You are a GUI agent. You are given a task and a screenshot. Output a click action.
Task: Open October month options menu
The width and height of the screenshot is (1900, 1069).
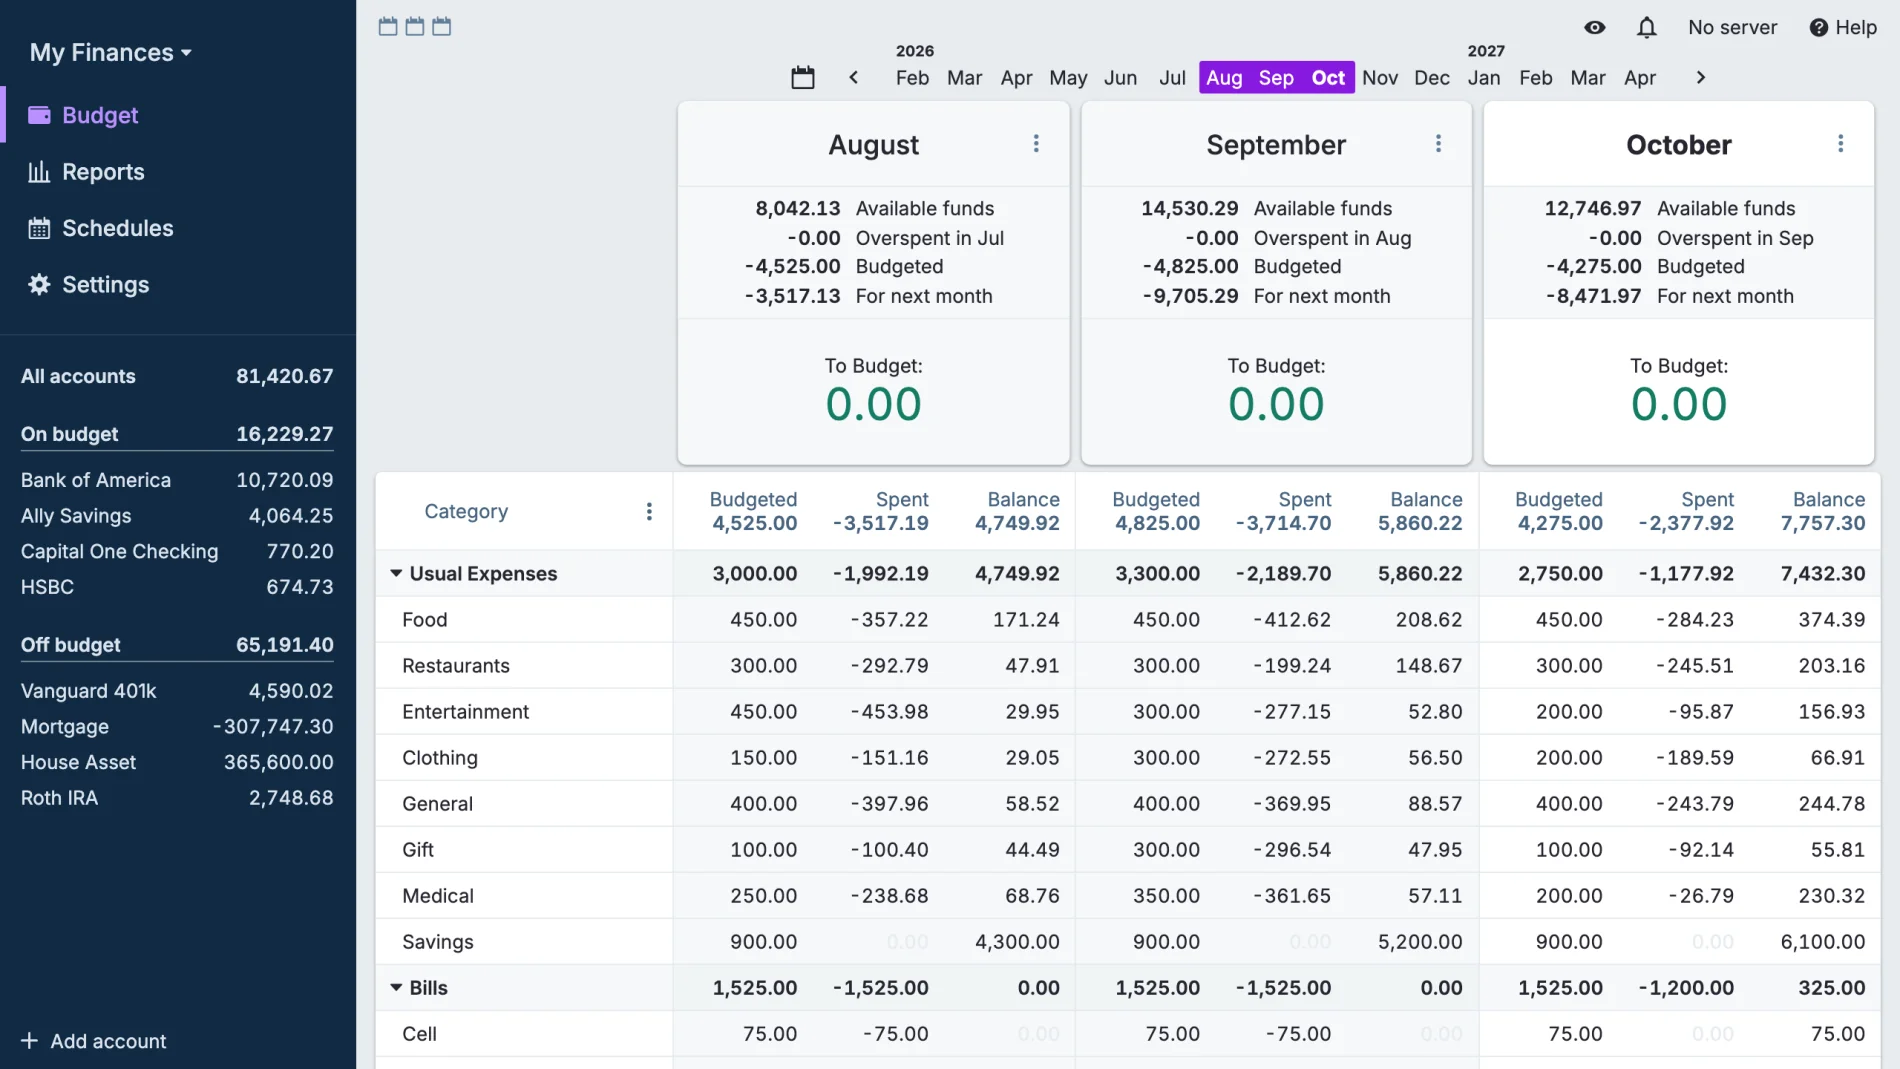click(1840, 144)
